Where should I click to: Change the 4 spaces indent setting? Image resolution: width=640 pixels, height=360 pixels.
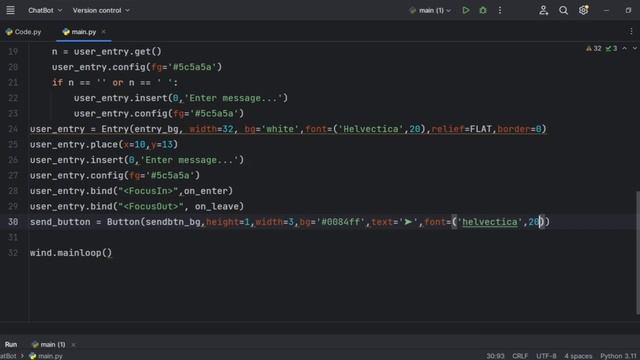tap(578, 356)
